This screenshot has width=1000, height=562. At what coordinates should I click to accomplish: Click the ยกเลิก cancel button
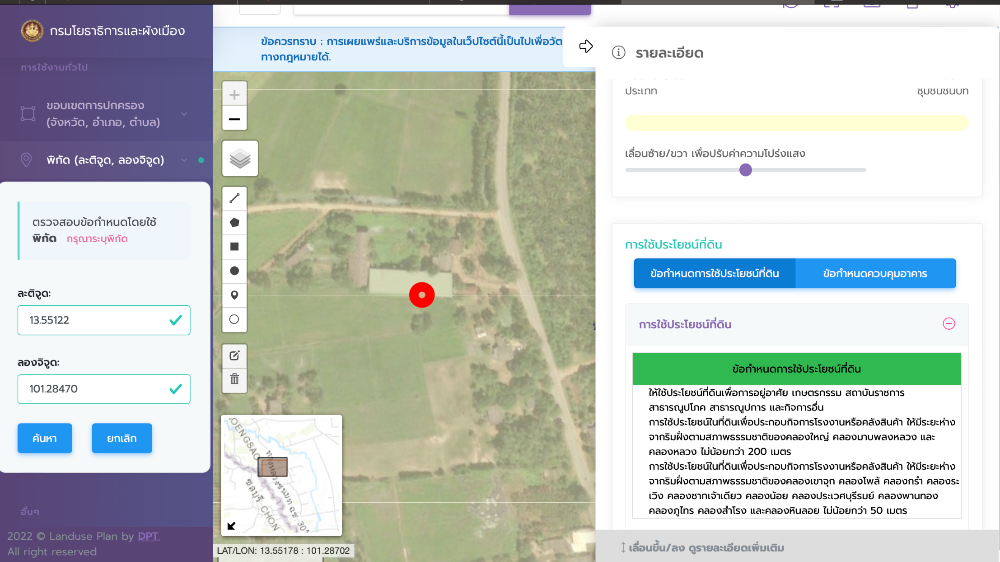(122, 438)
